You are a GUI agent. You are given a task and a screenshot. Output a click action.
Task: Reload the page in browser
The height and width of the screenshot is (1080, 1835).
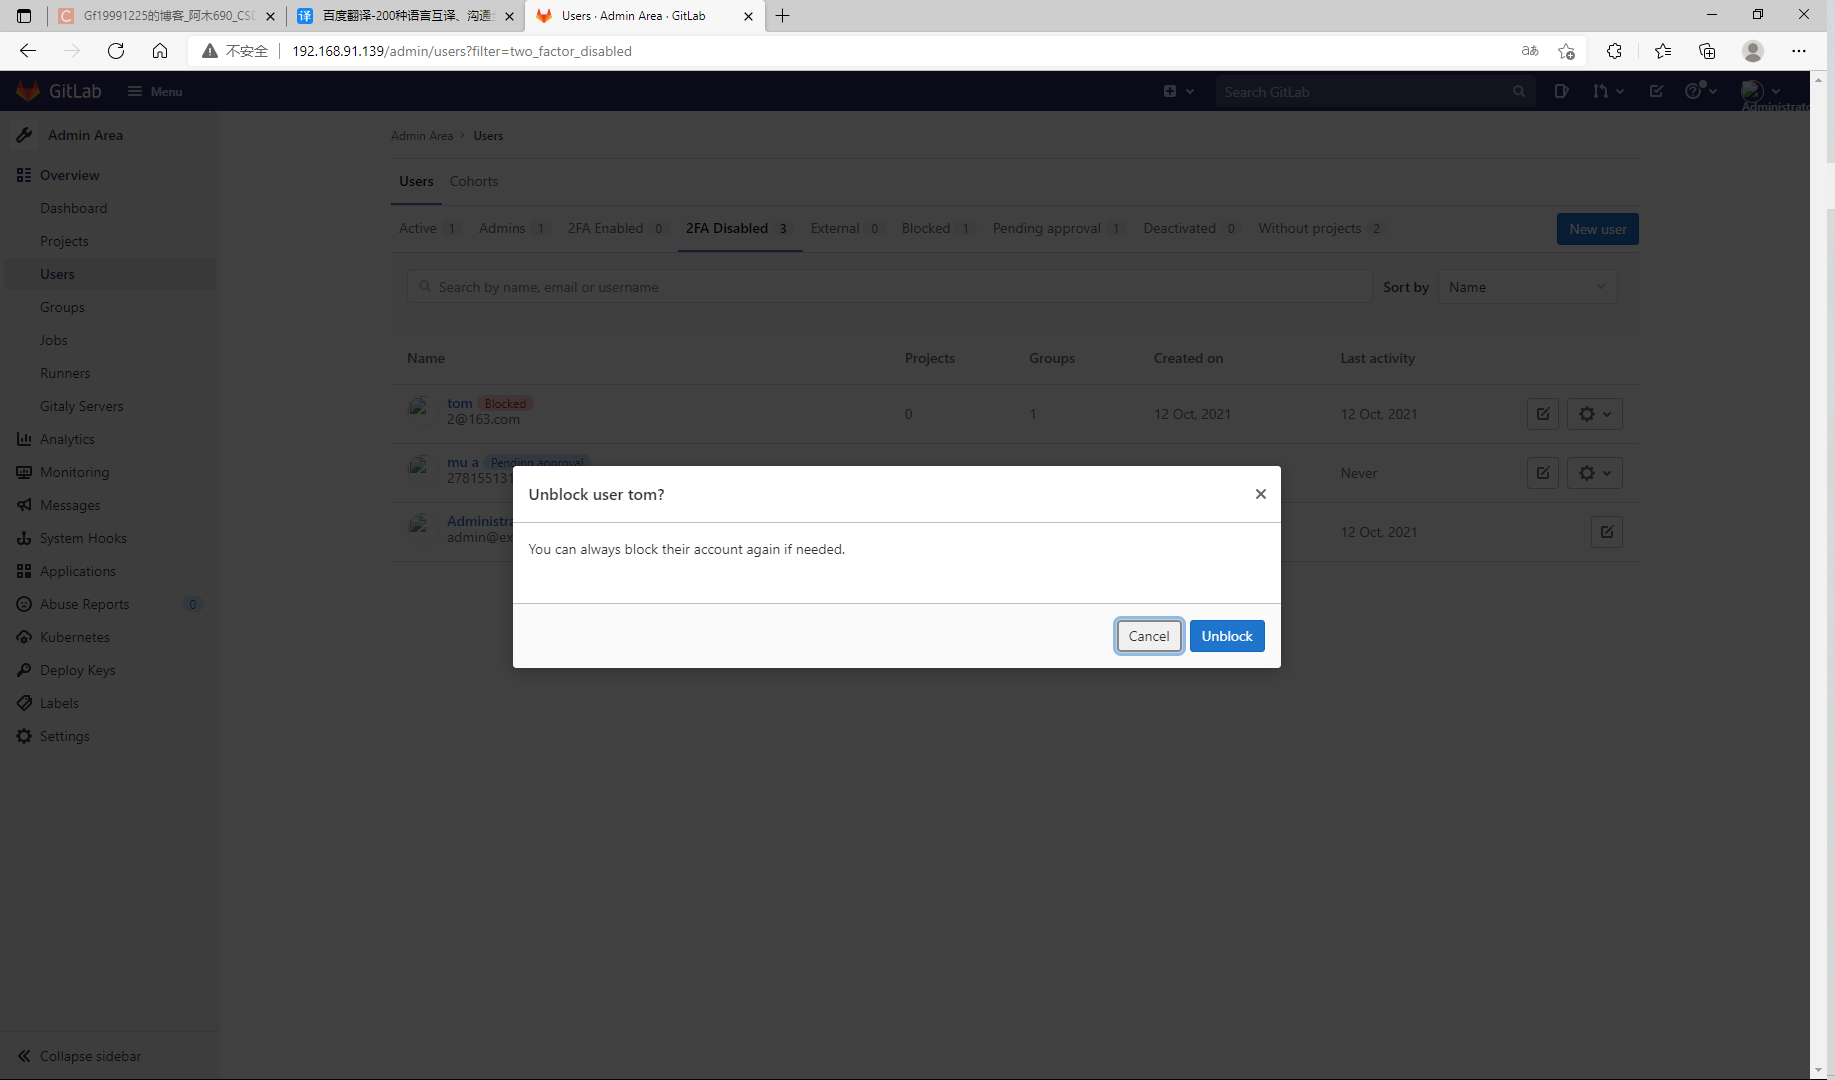pos(116,51)
